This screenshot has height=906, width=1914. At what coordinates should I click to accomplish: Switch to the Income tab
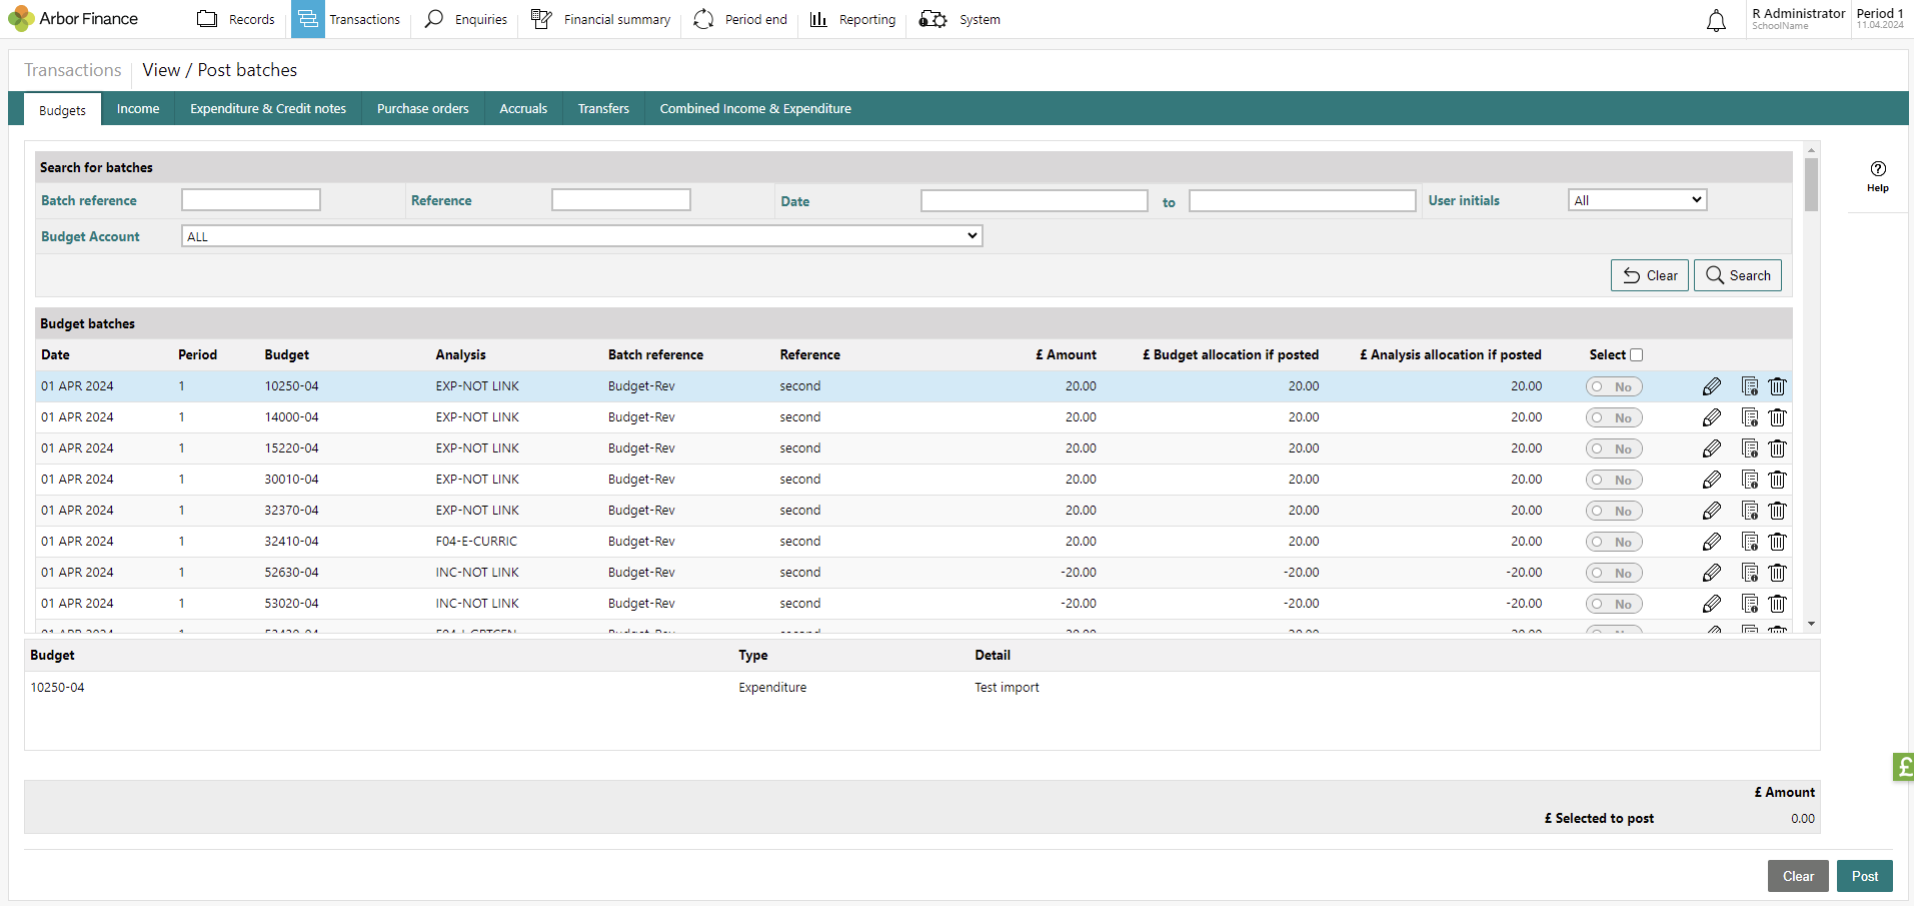(138, 108)
